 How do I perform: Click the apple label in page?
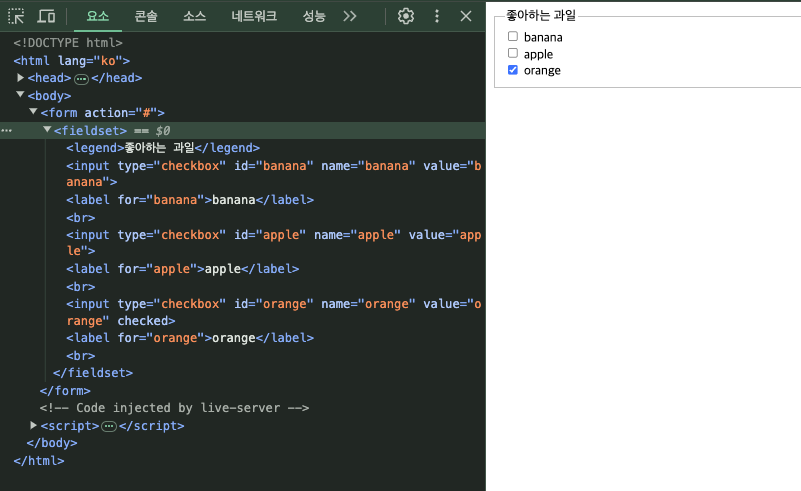tap(538, 54)
